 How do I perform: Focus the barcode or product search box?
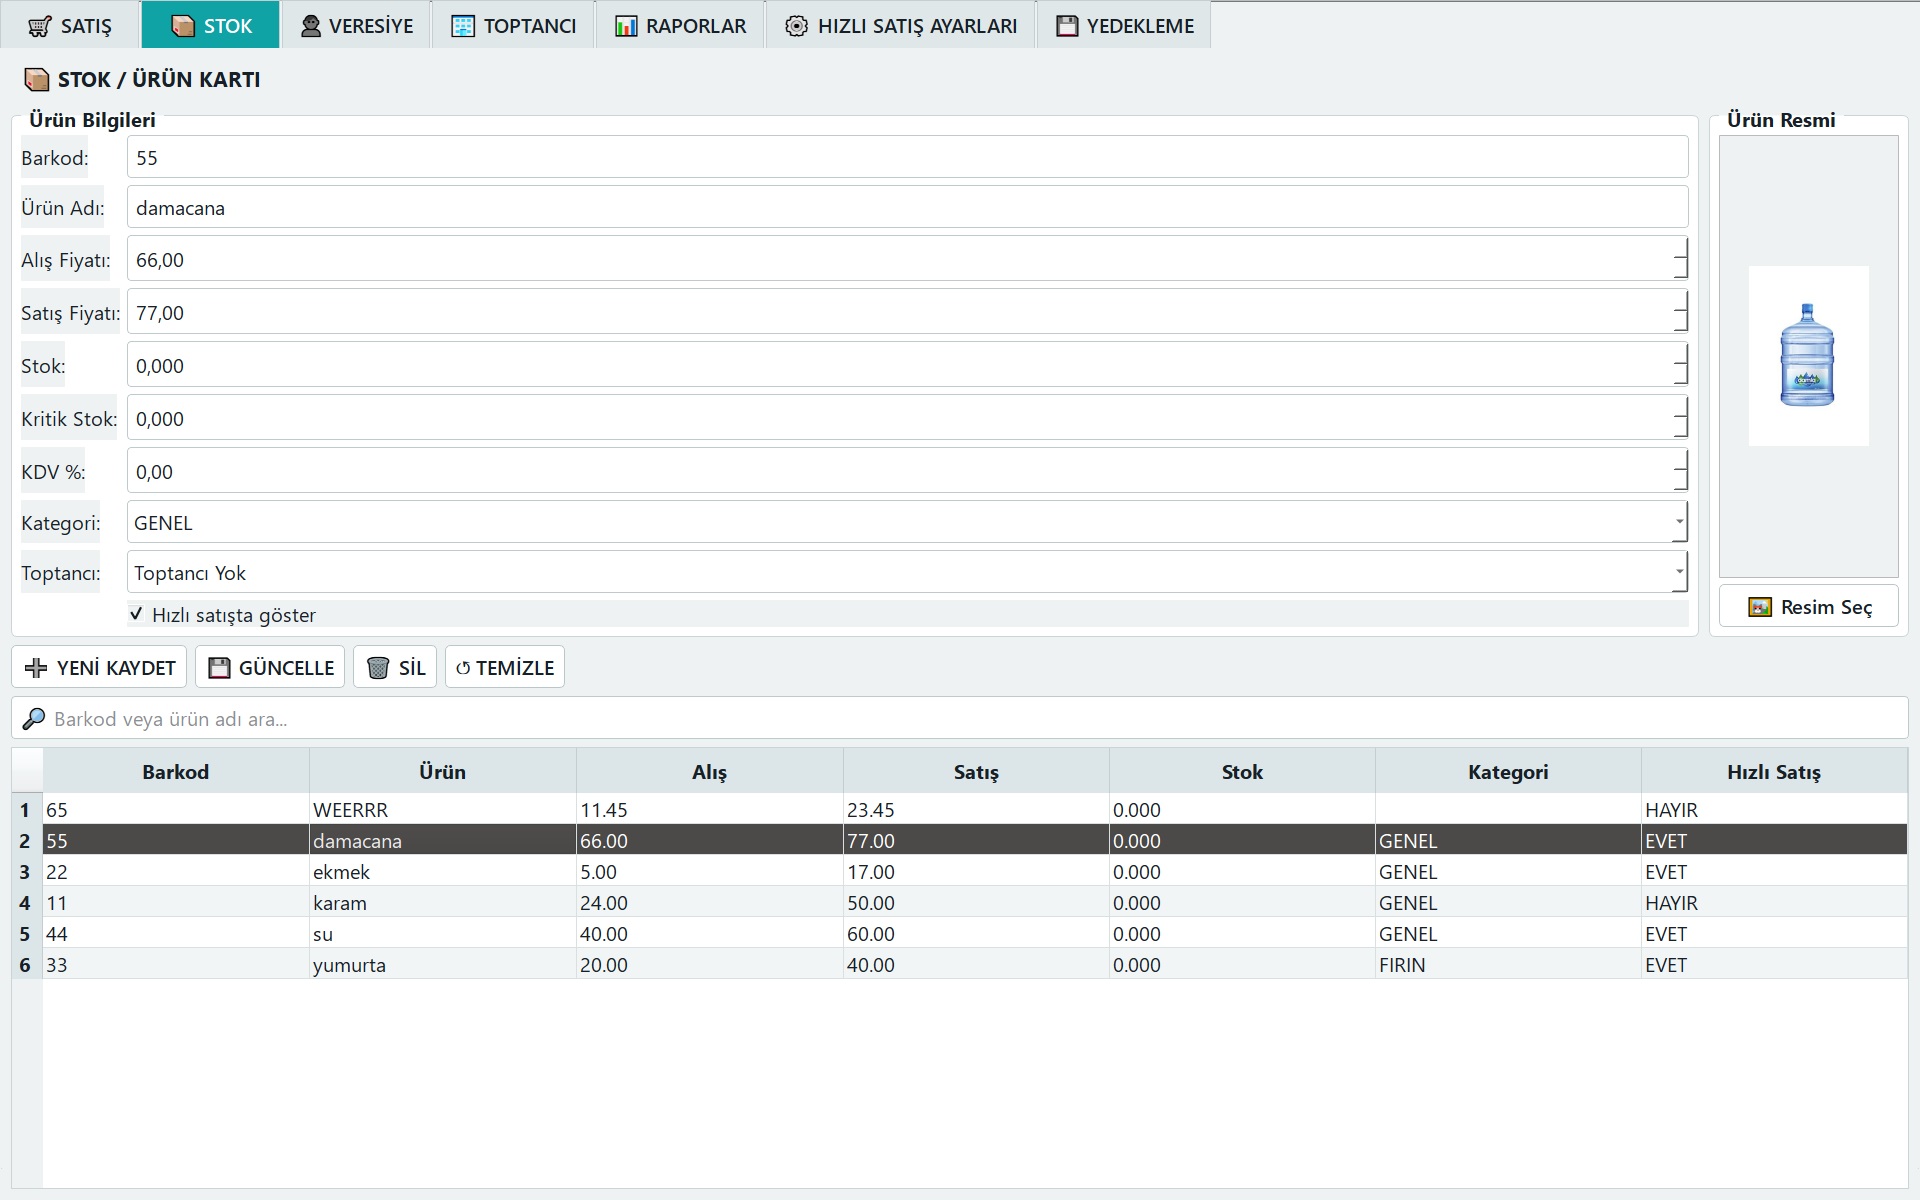coord(959,718)
